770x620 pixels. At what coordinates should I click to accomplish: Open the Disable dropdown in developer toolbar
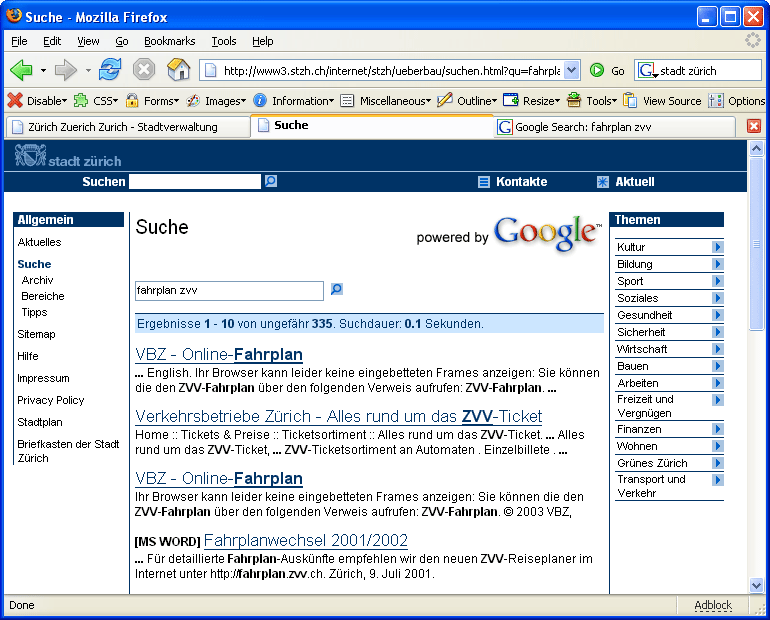(38, 101)
